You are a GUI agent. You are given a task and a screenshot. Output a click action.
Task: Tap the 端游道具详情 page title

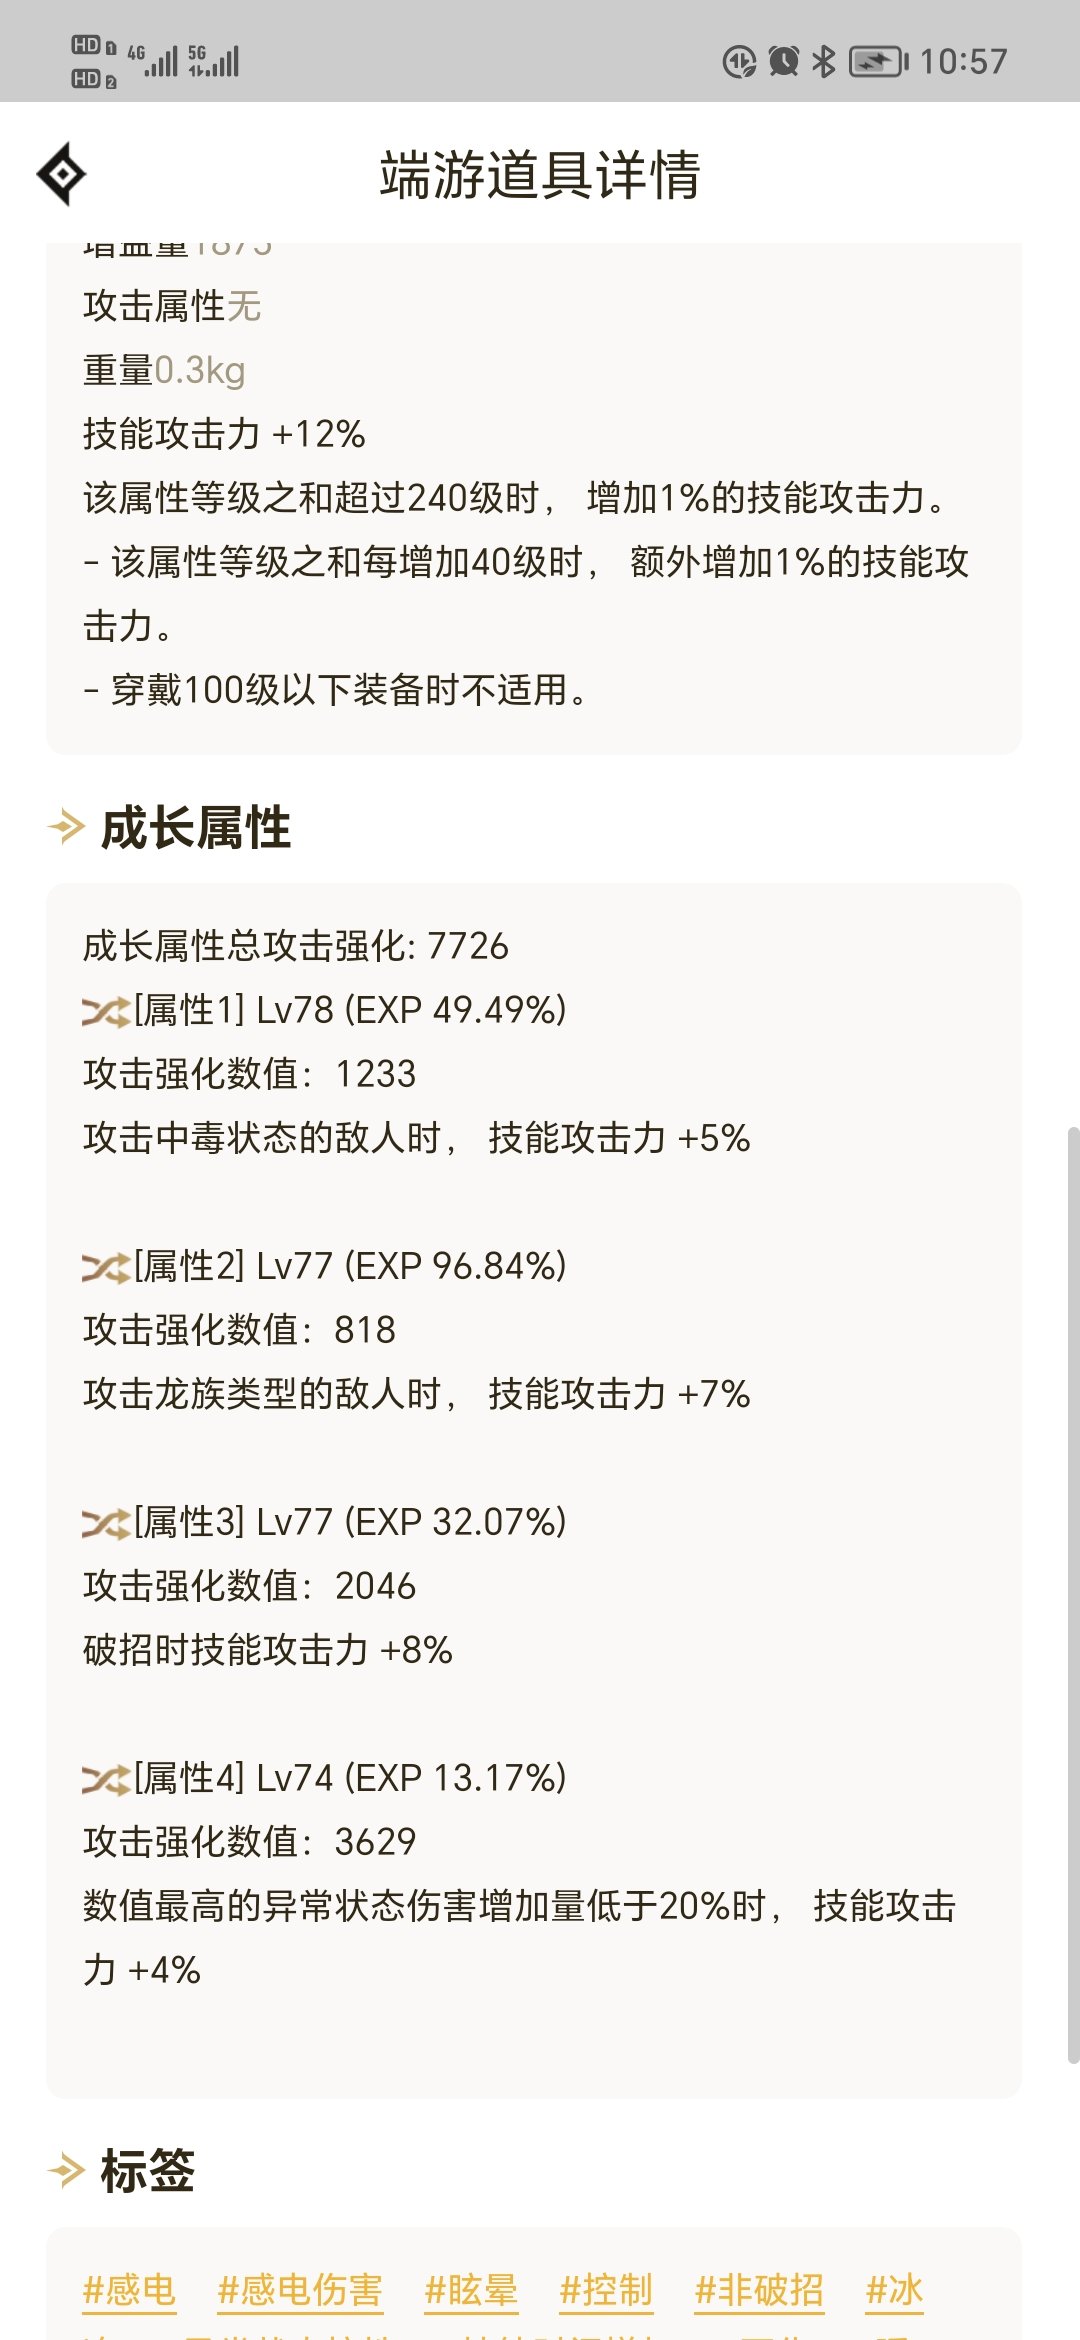[x=540, y=175]
